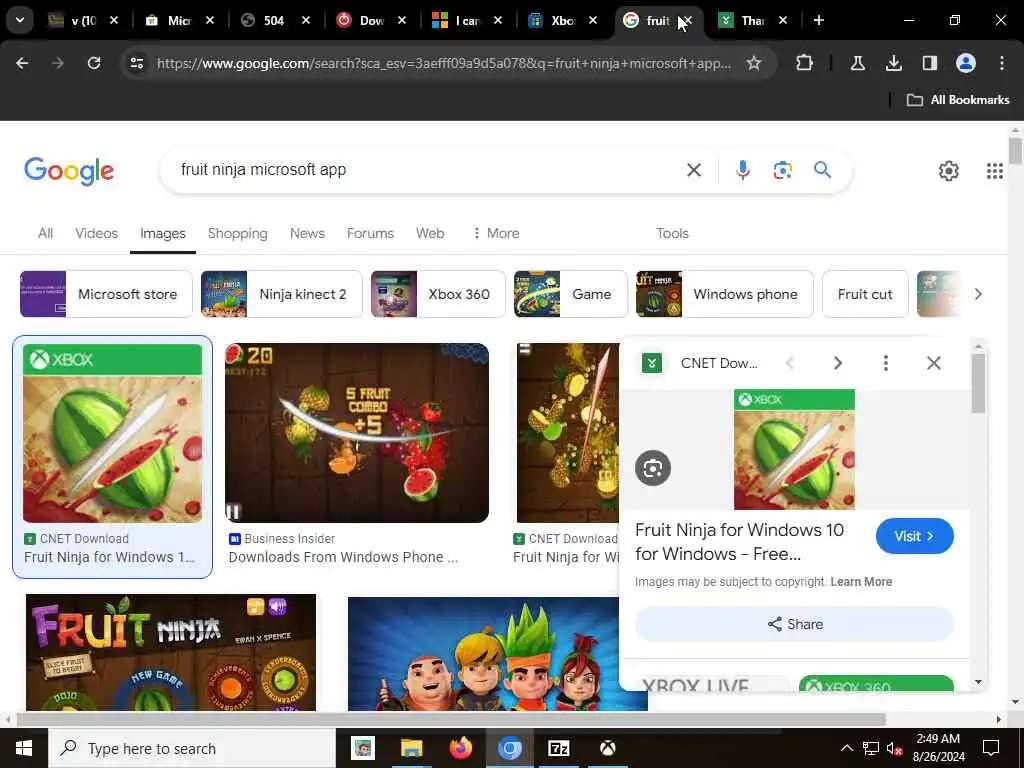Submit search with the magnifier icon
Image resolution: width=1024 pixels, height=768 pixels.
point(822,170)
